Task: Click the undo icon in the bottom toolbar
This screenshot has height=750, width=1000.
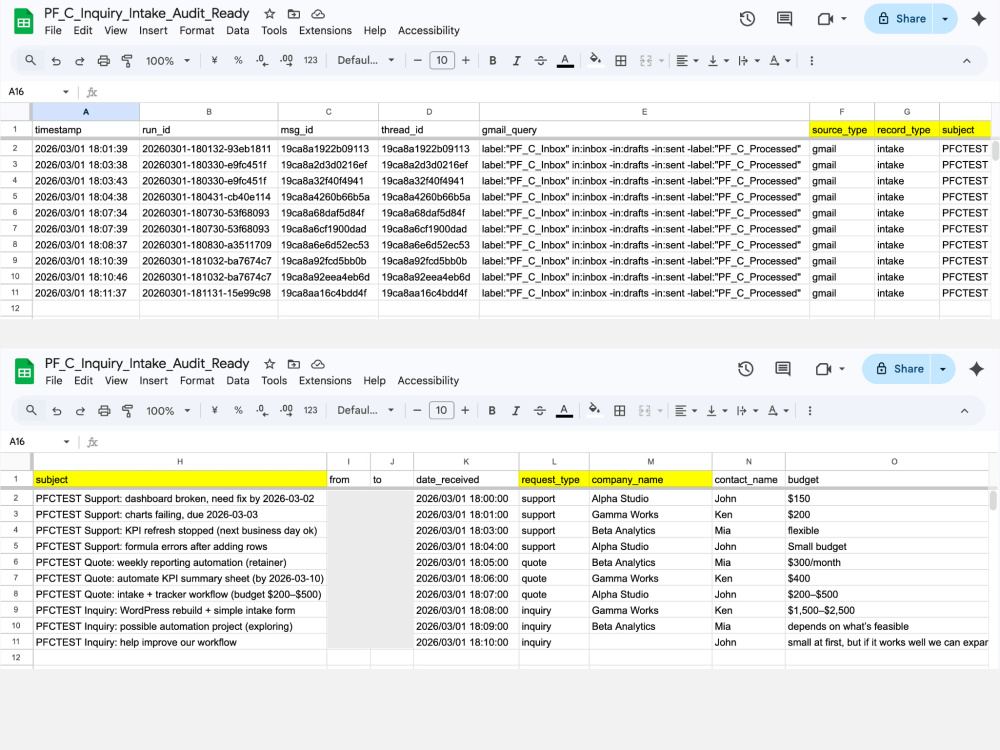Action: [x=57, y=411]
